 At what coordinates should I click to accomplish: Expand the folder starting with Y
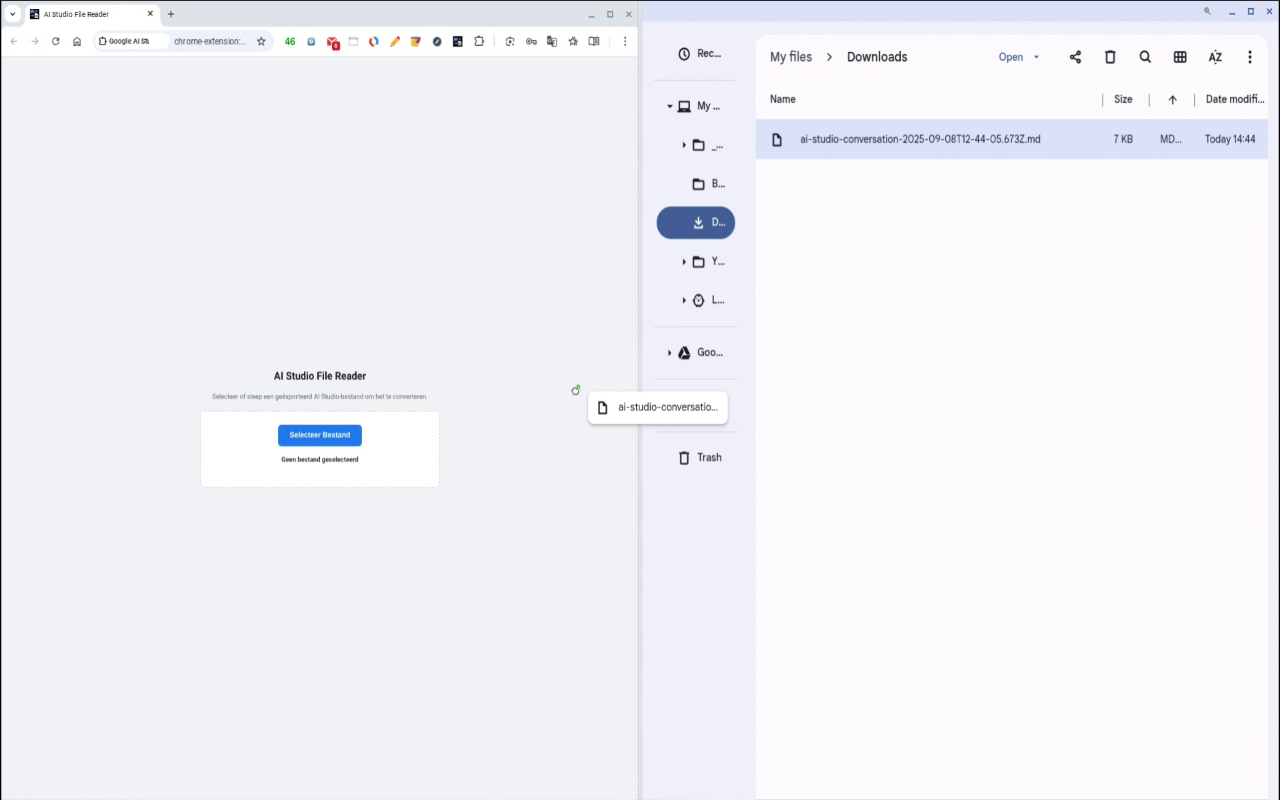pyautogui.click(x=684, y=262)
